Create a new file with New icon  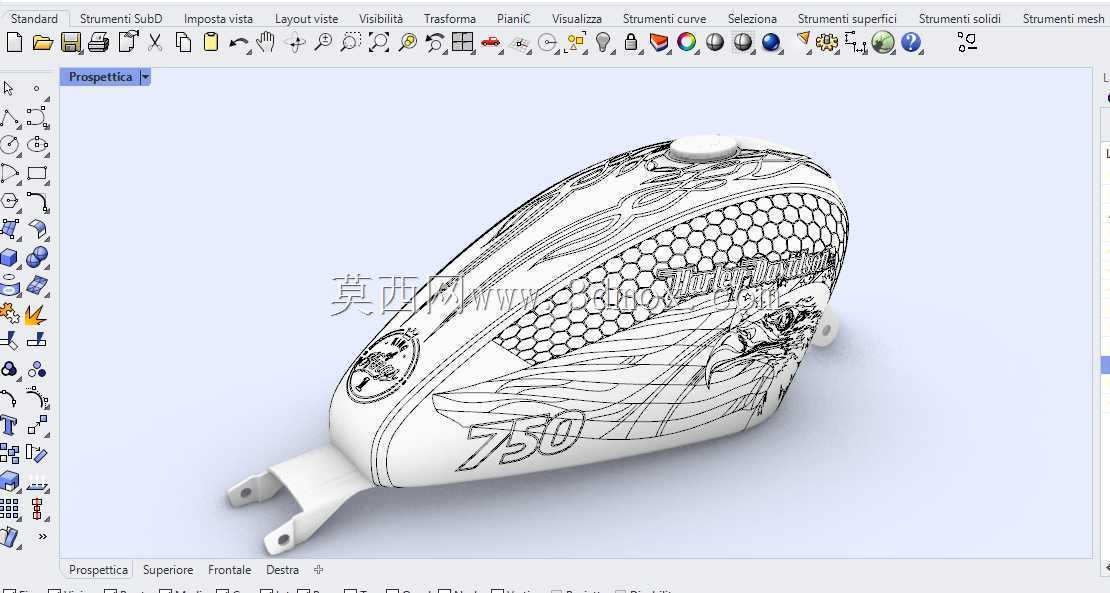click(x=14, y=43)
